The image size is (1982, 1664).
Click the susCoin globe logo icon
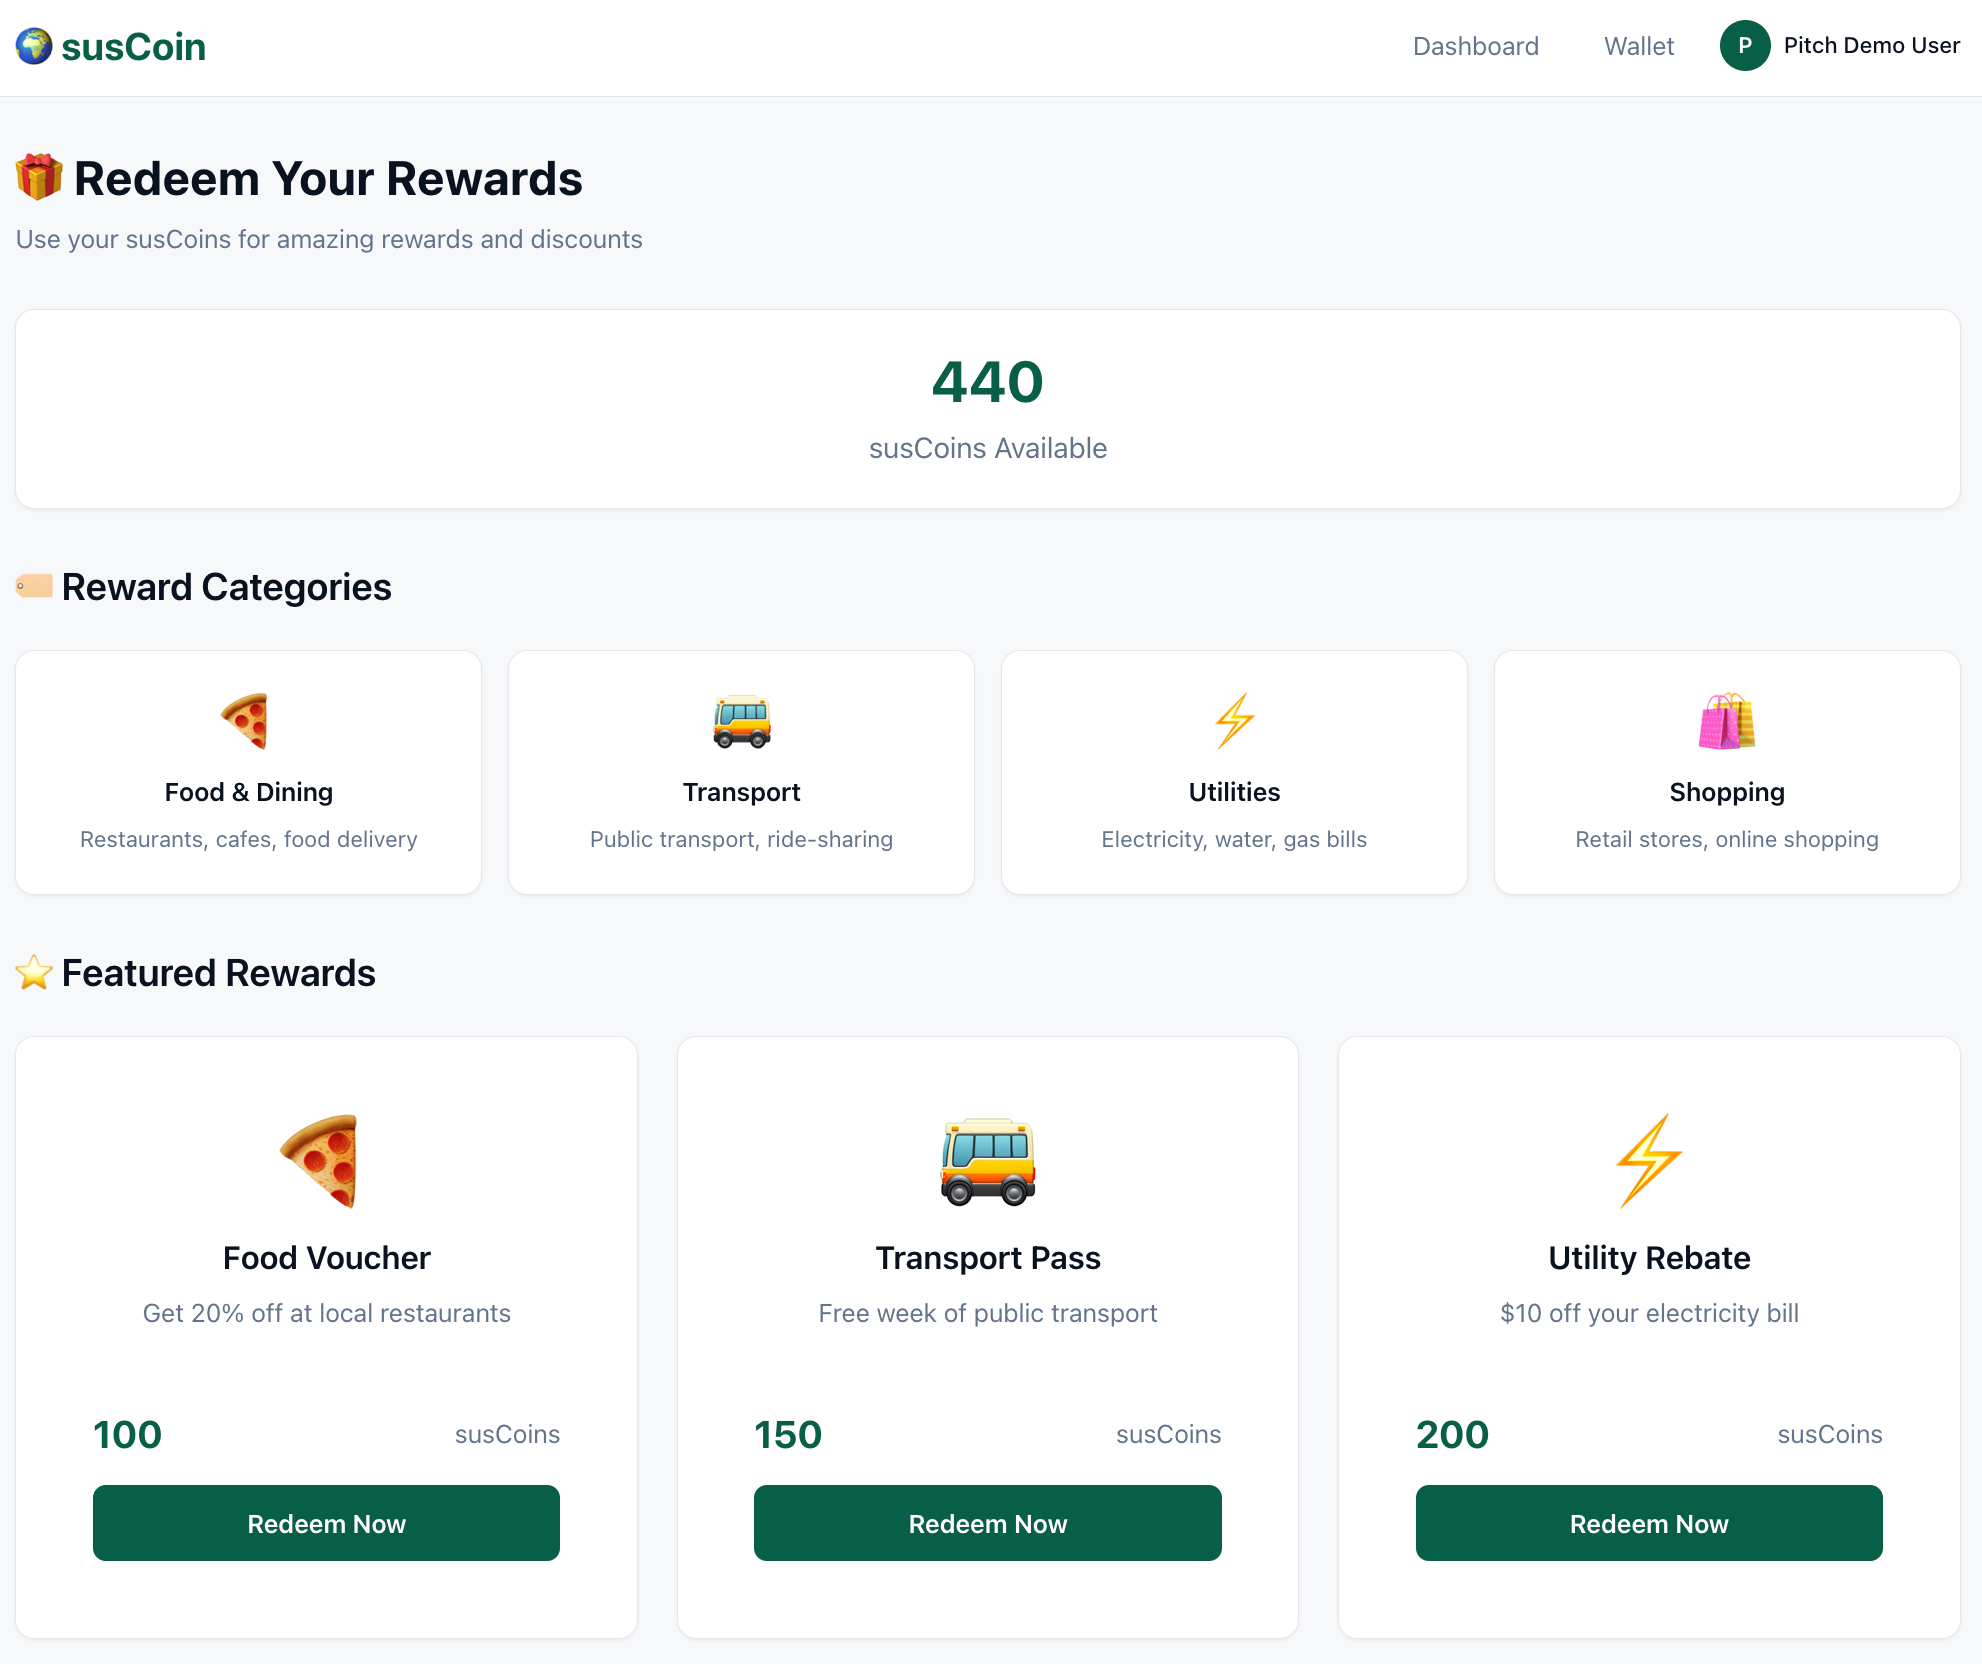coord(34,46)
